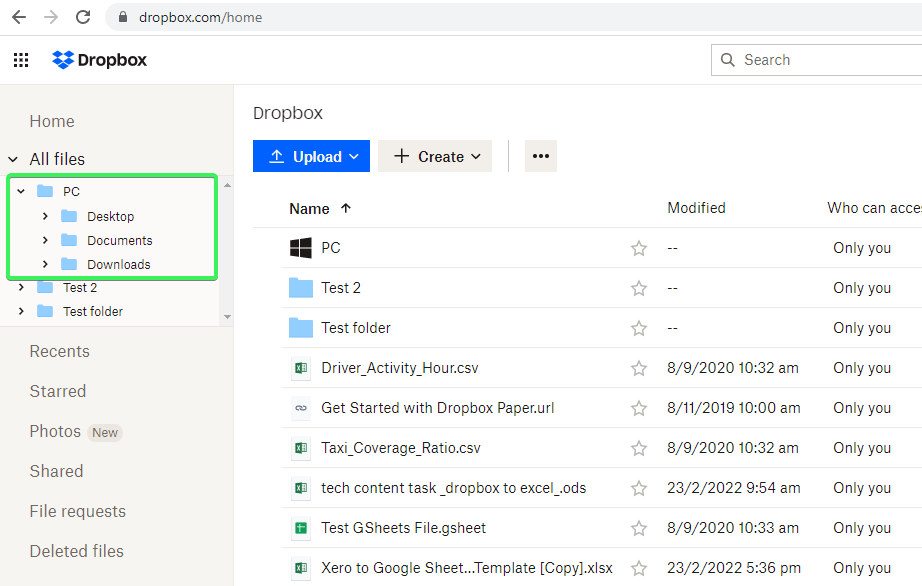The image size is (922, 586).
Task: Open File requests in the sidebar
Action: coord(78,511)
